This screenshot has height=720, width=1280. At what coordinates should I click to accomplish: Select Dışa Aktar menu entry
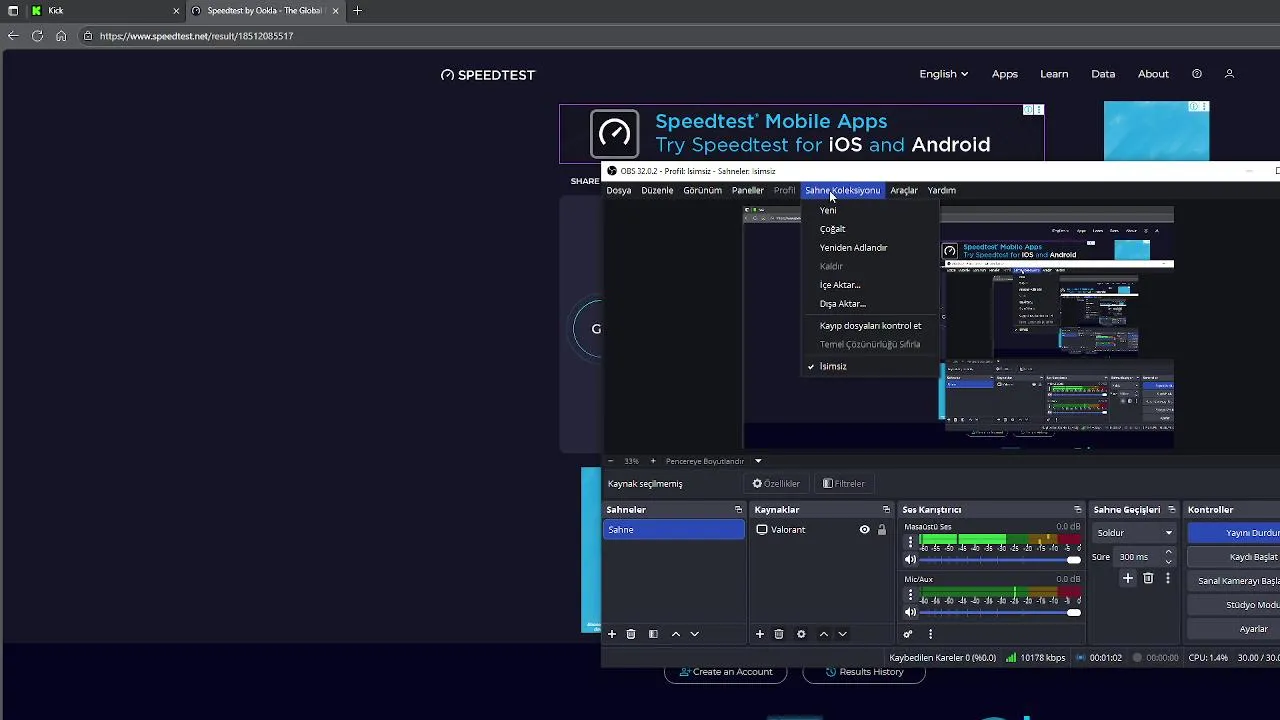click(870, 304)
